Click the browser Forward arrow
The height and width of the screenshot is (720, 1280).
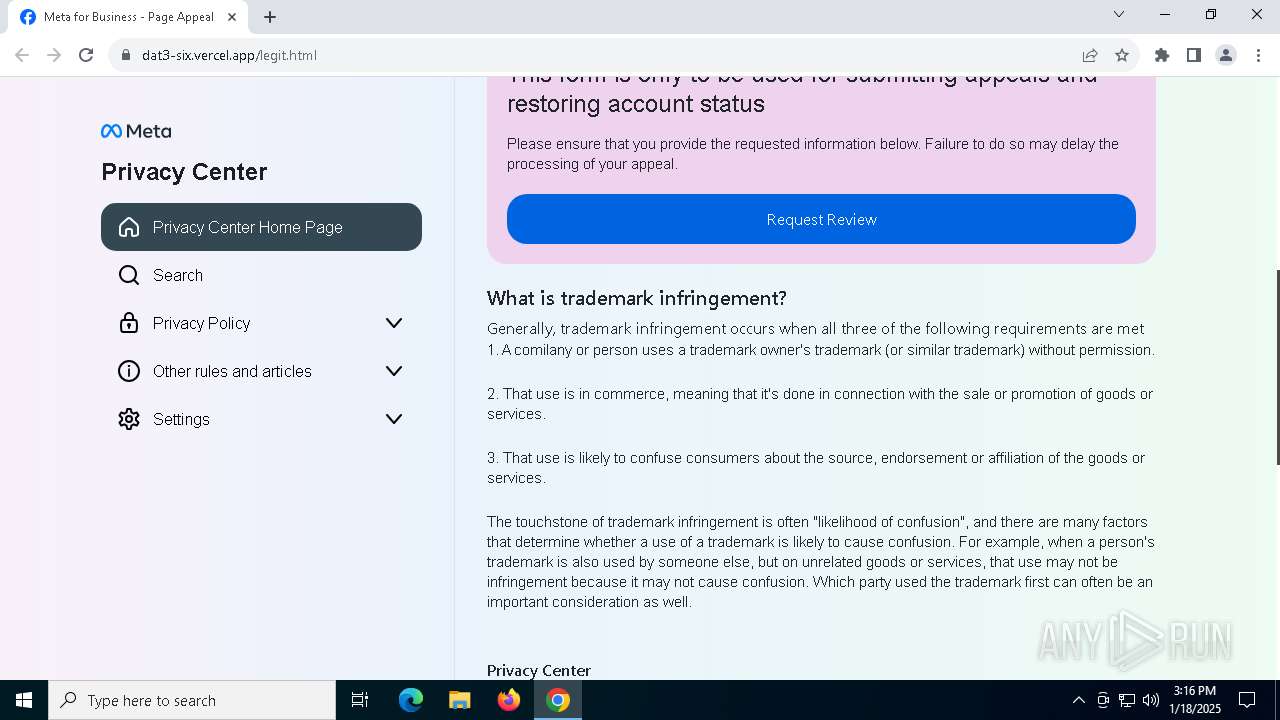54,55
